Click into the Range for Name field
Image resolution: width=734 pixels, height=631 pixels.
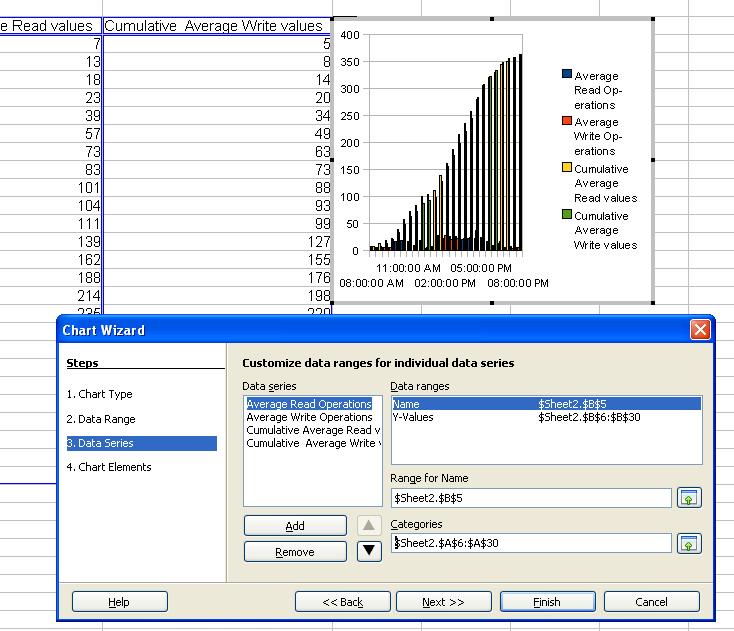tap(530, 498)
